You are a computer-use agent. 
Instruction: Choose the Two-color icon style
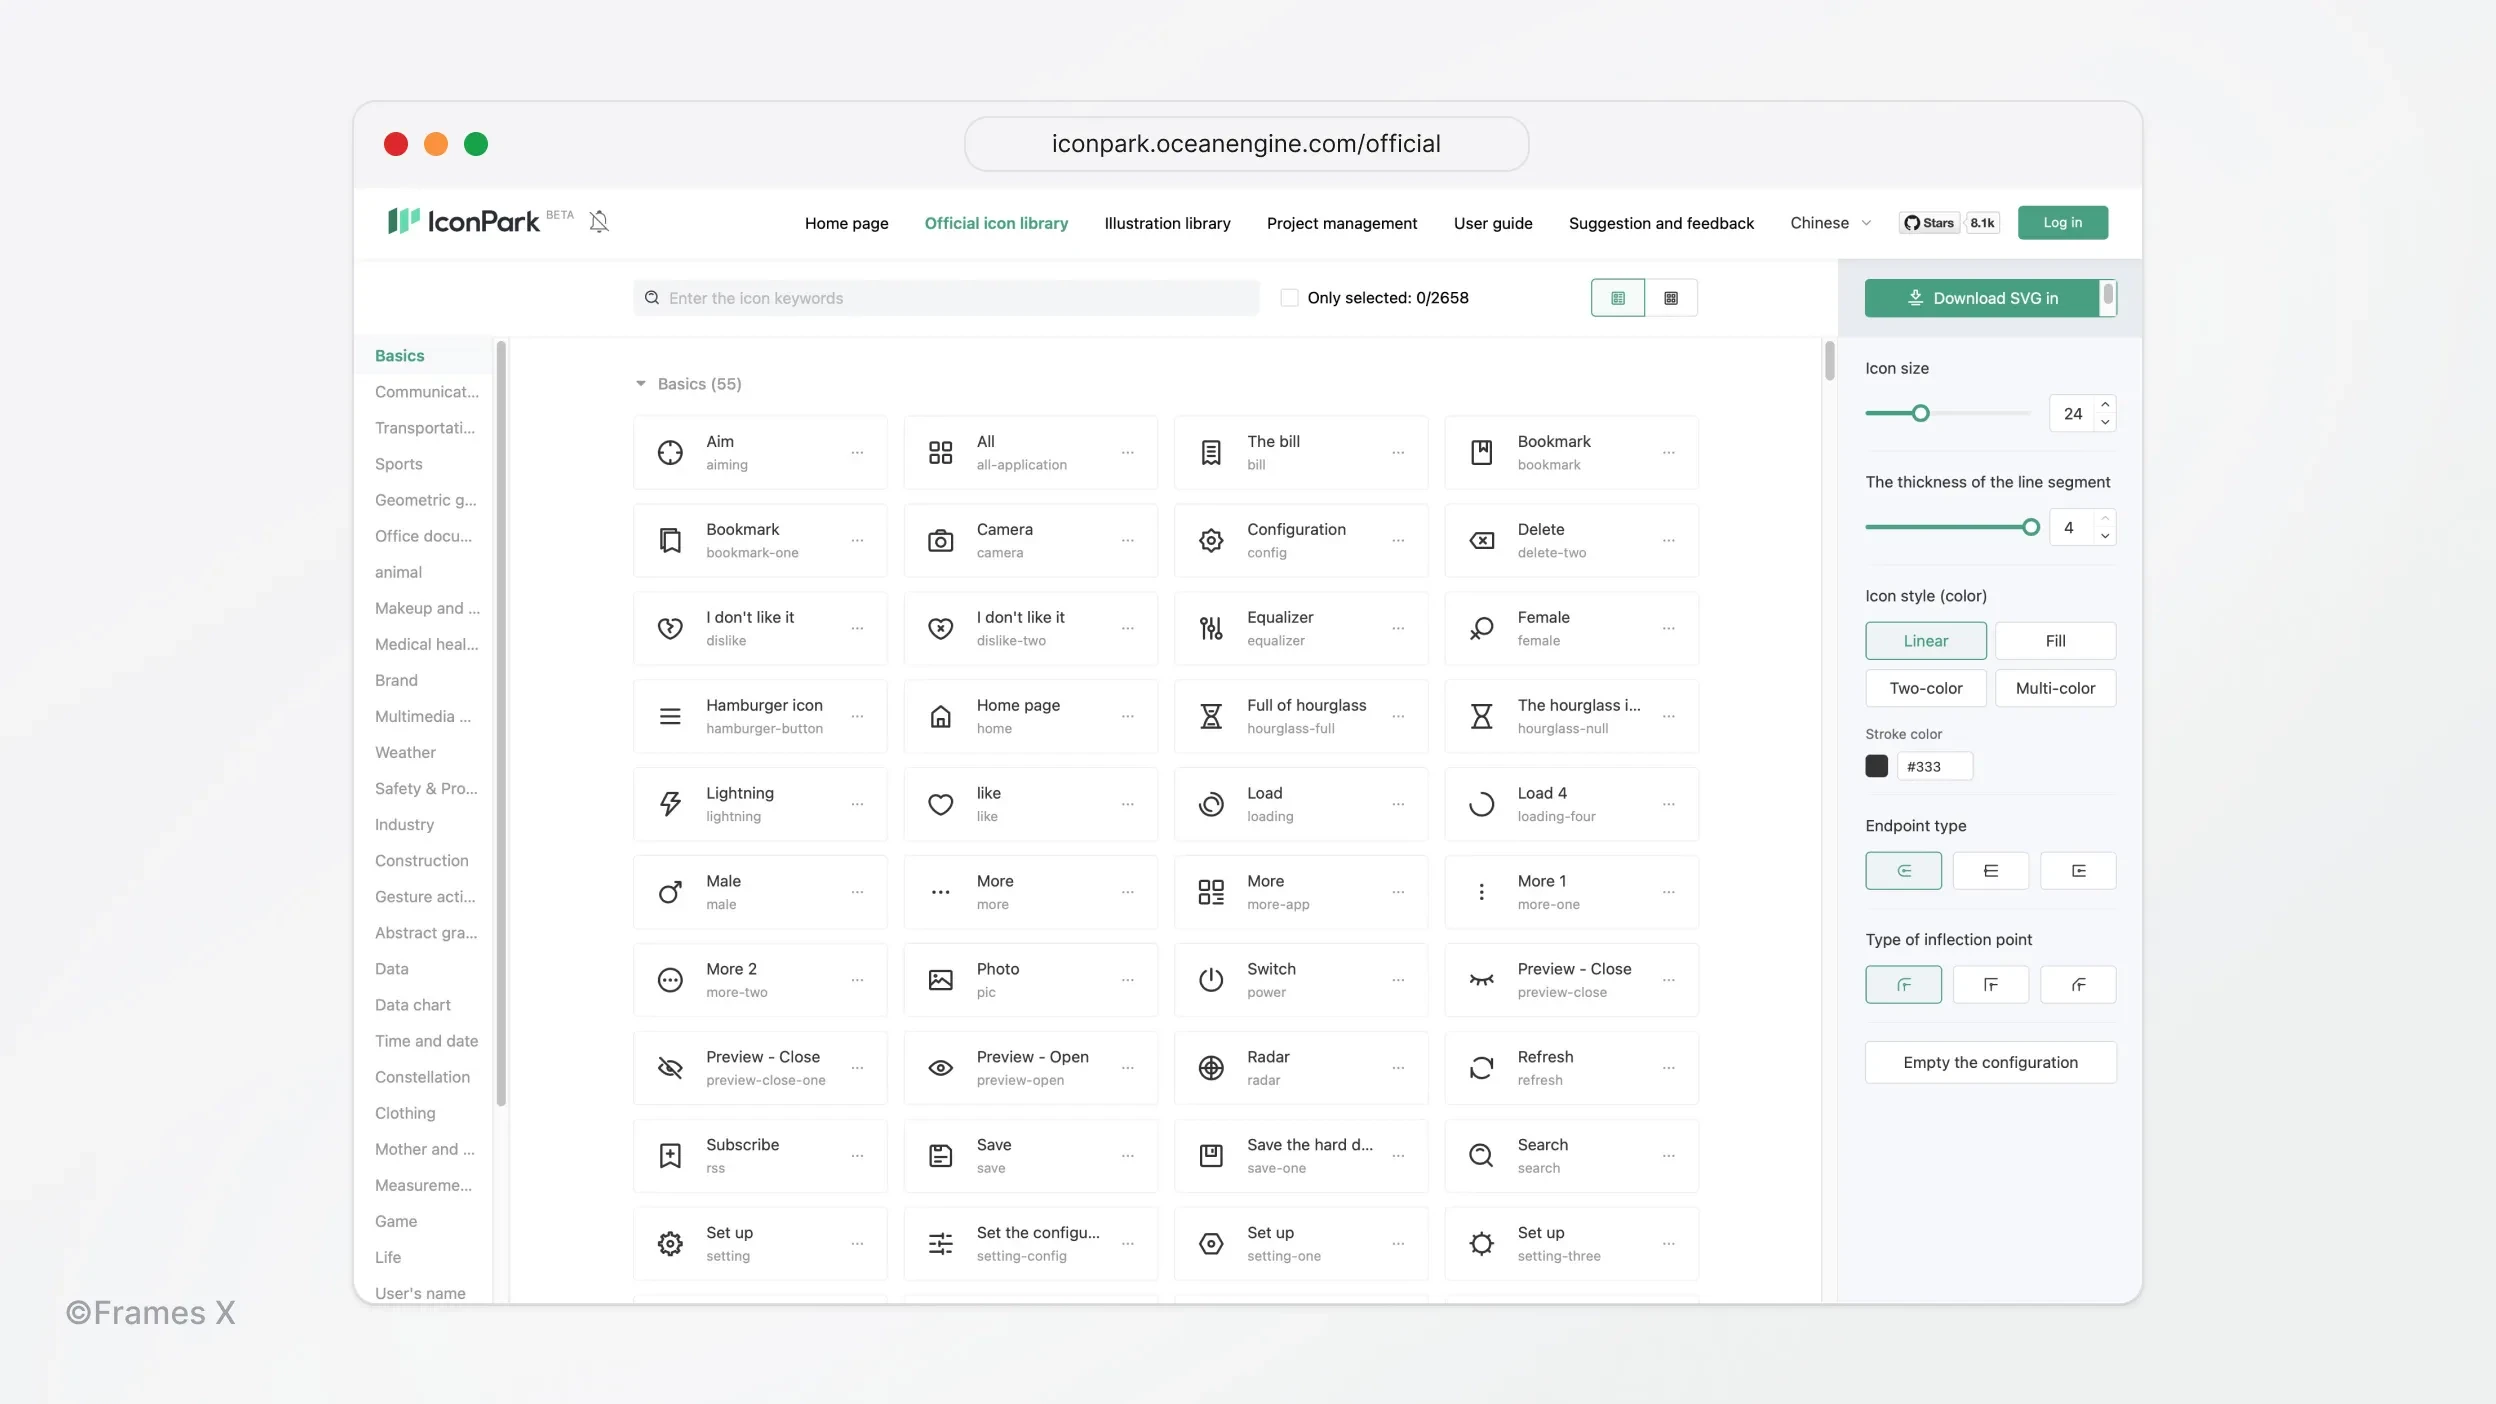[1926, 688]
